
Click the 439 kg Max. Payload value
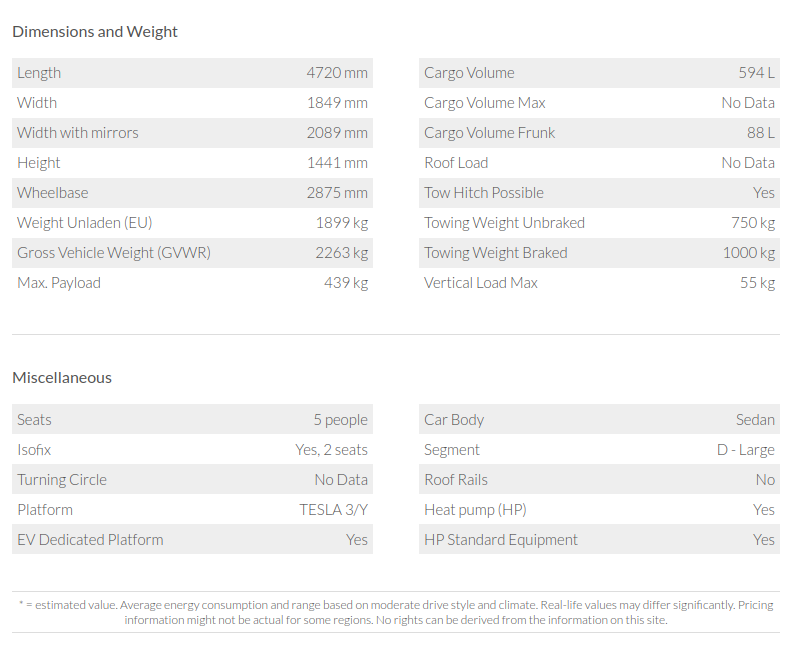pyautogui.click(x=345, y=283)
